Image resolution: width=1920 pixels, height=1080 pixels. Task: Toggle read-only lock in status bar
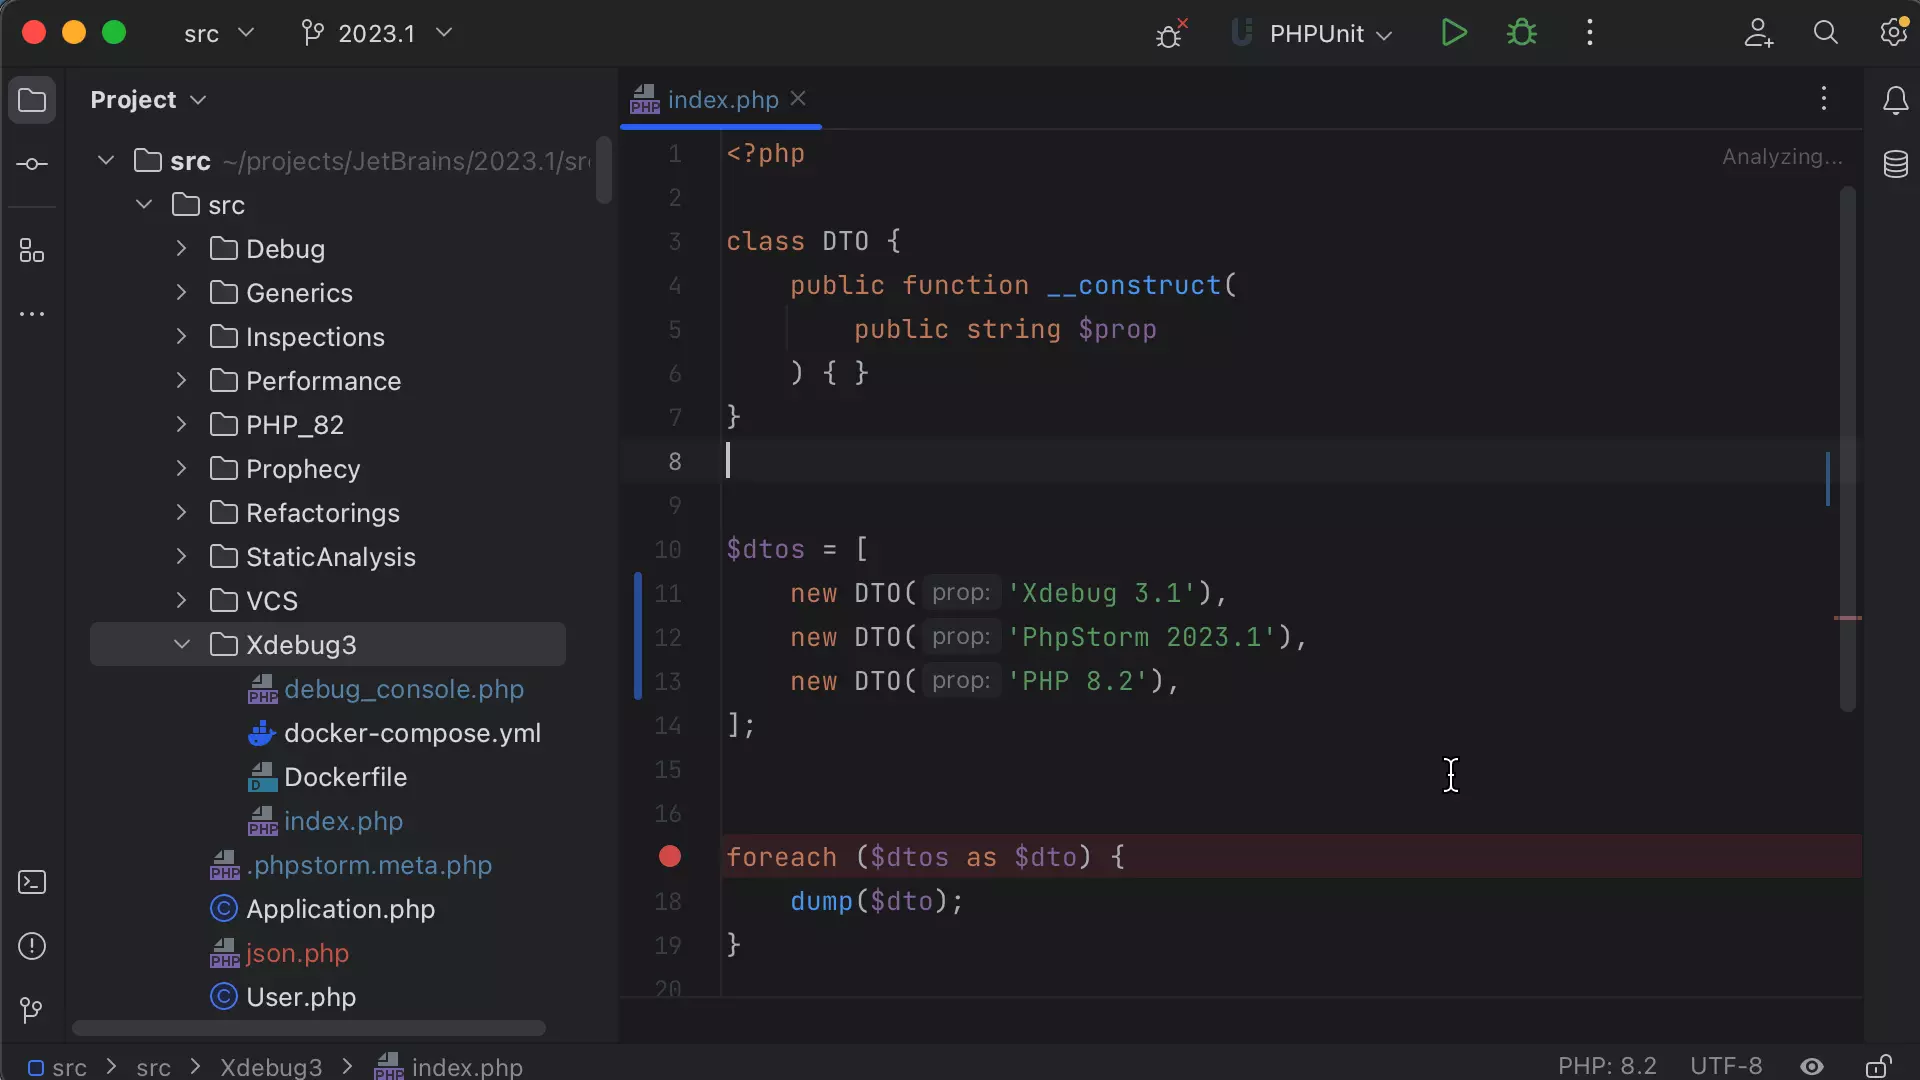[x=1878, y=1066]
